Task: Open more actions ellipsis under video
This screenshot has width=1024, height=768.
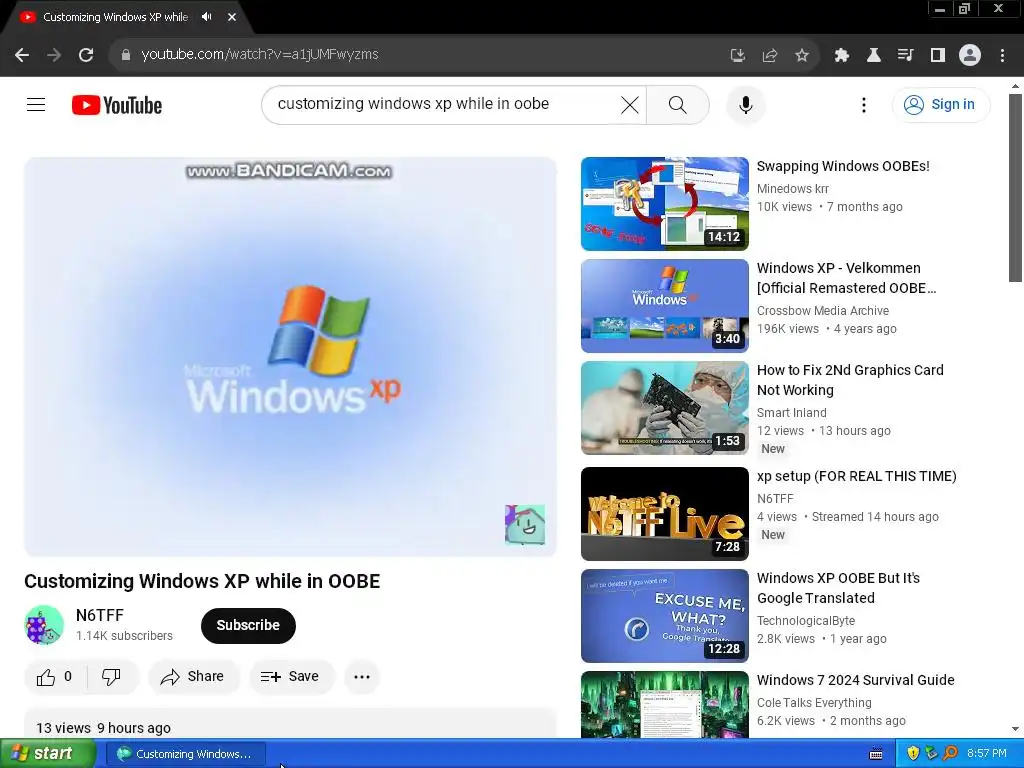Action: (362, 677)
